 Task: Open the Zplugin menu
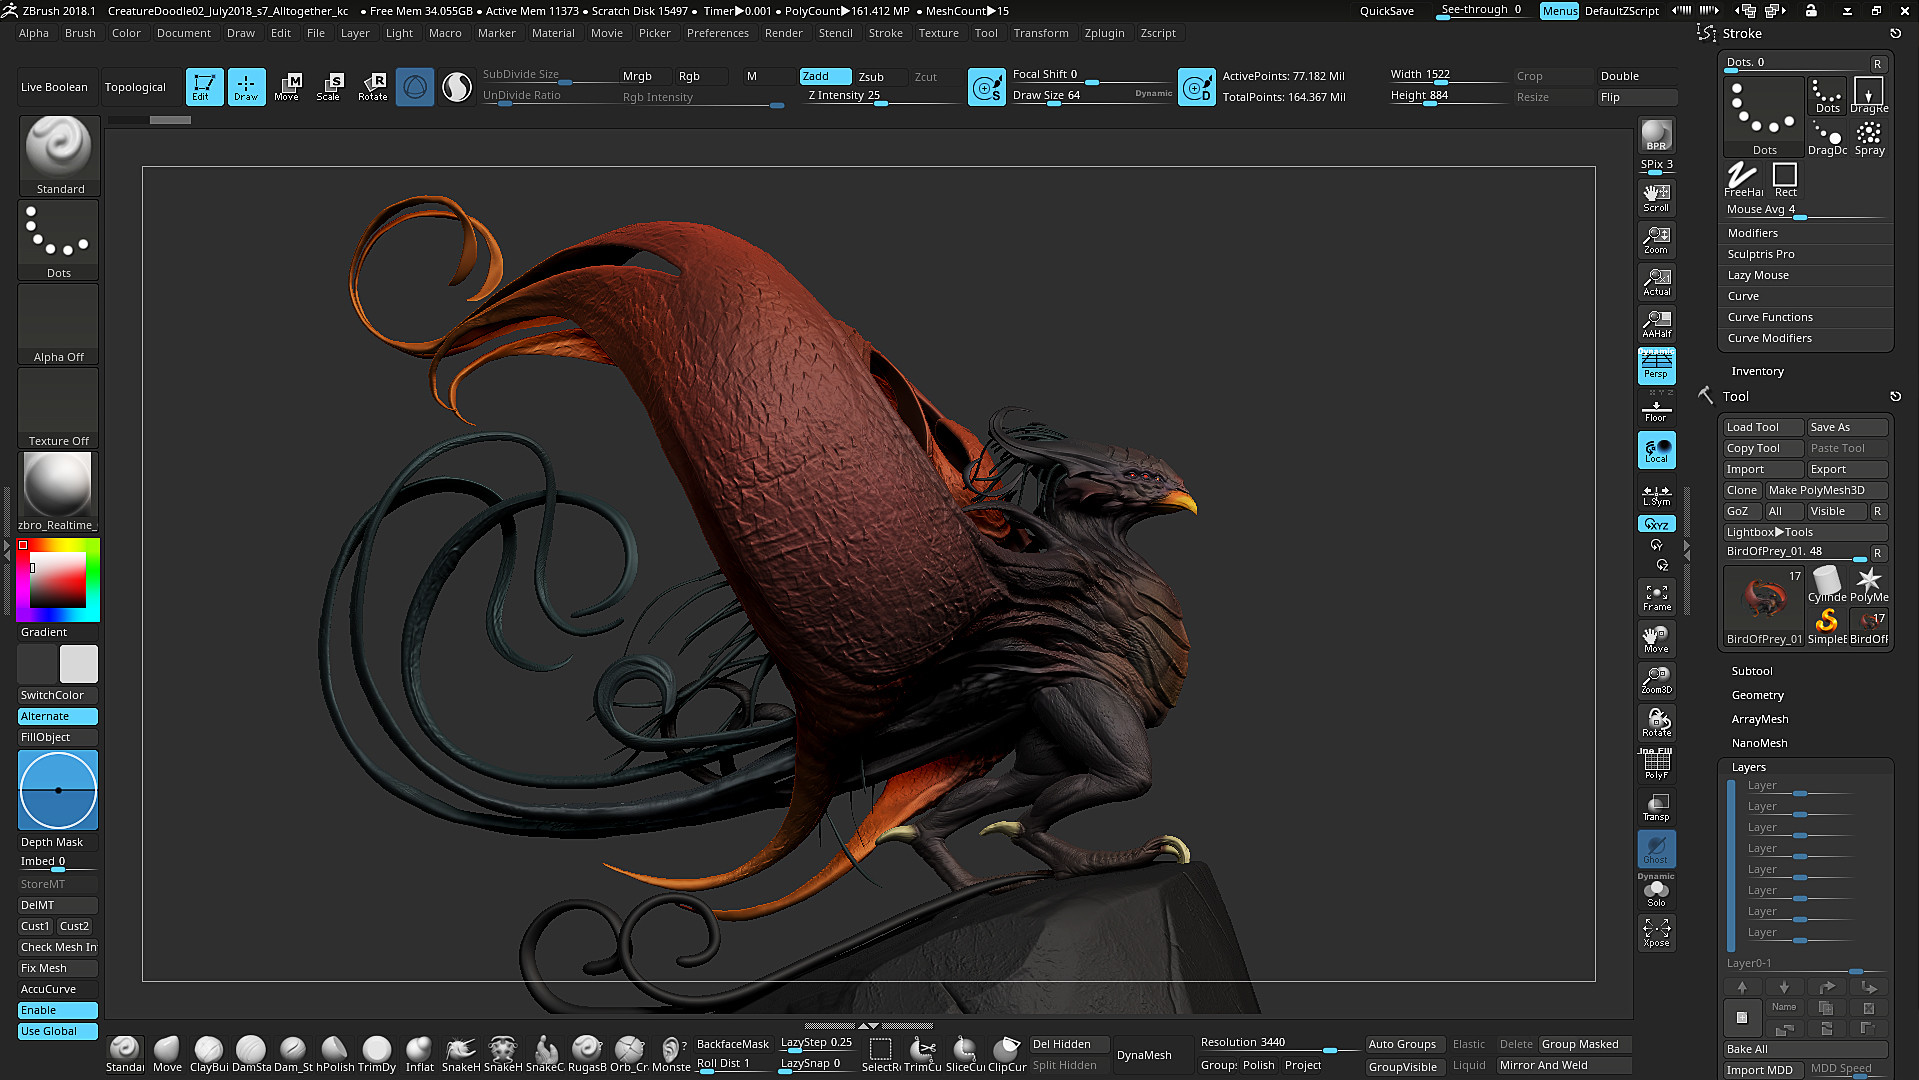(1104, 33)
